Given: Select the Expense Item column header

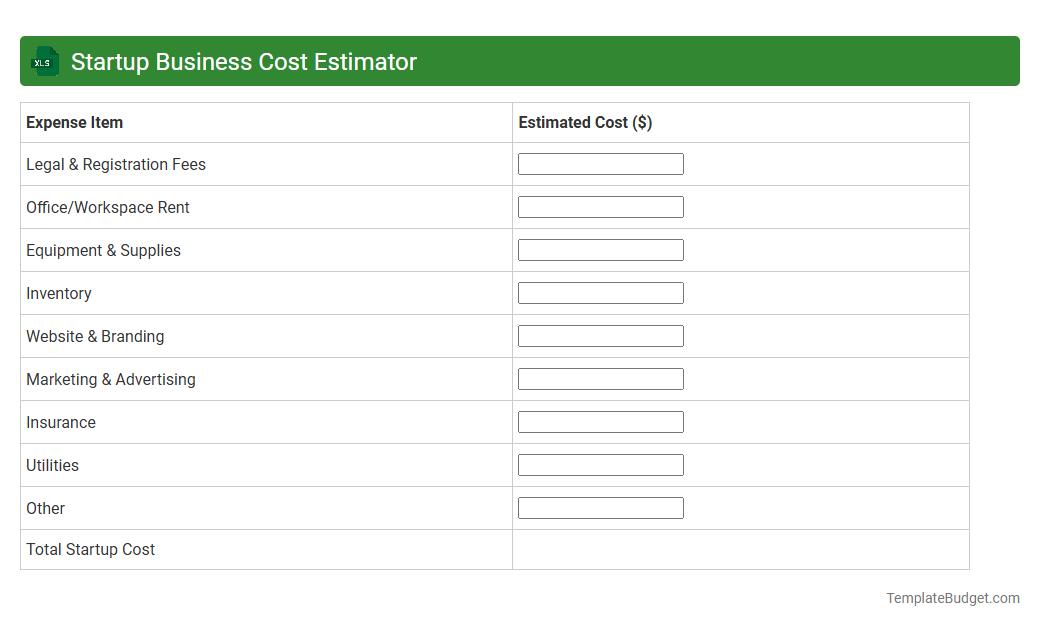Looking at the screenshot, I should 74,122.
